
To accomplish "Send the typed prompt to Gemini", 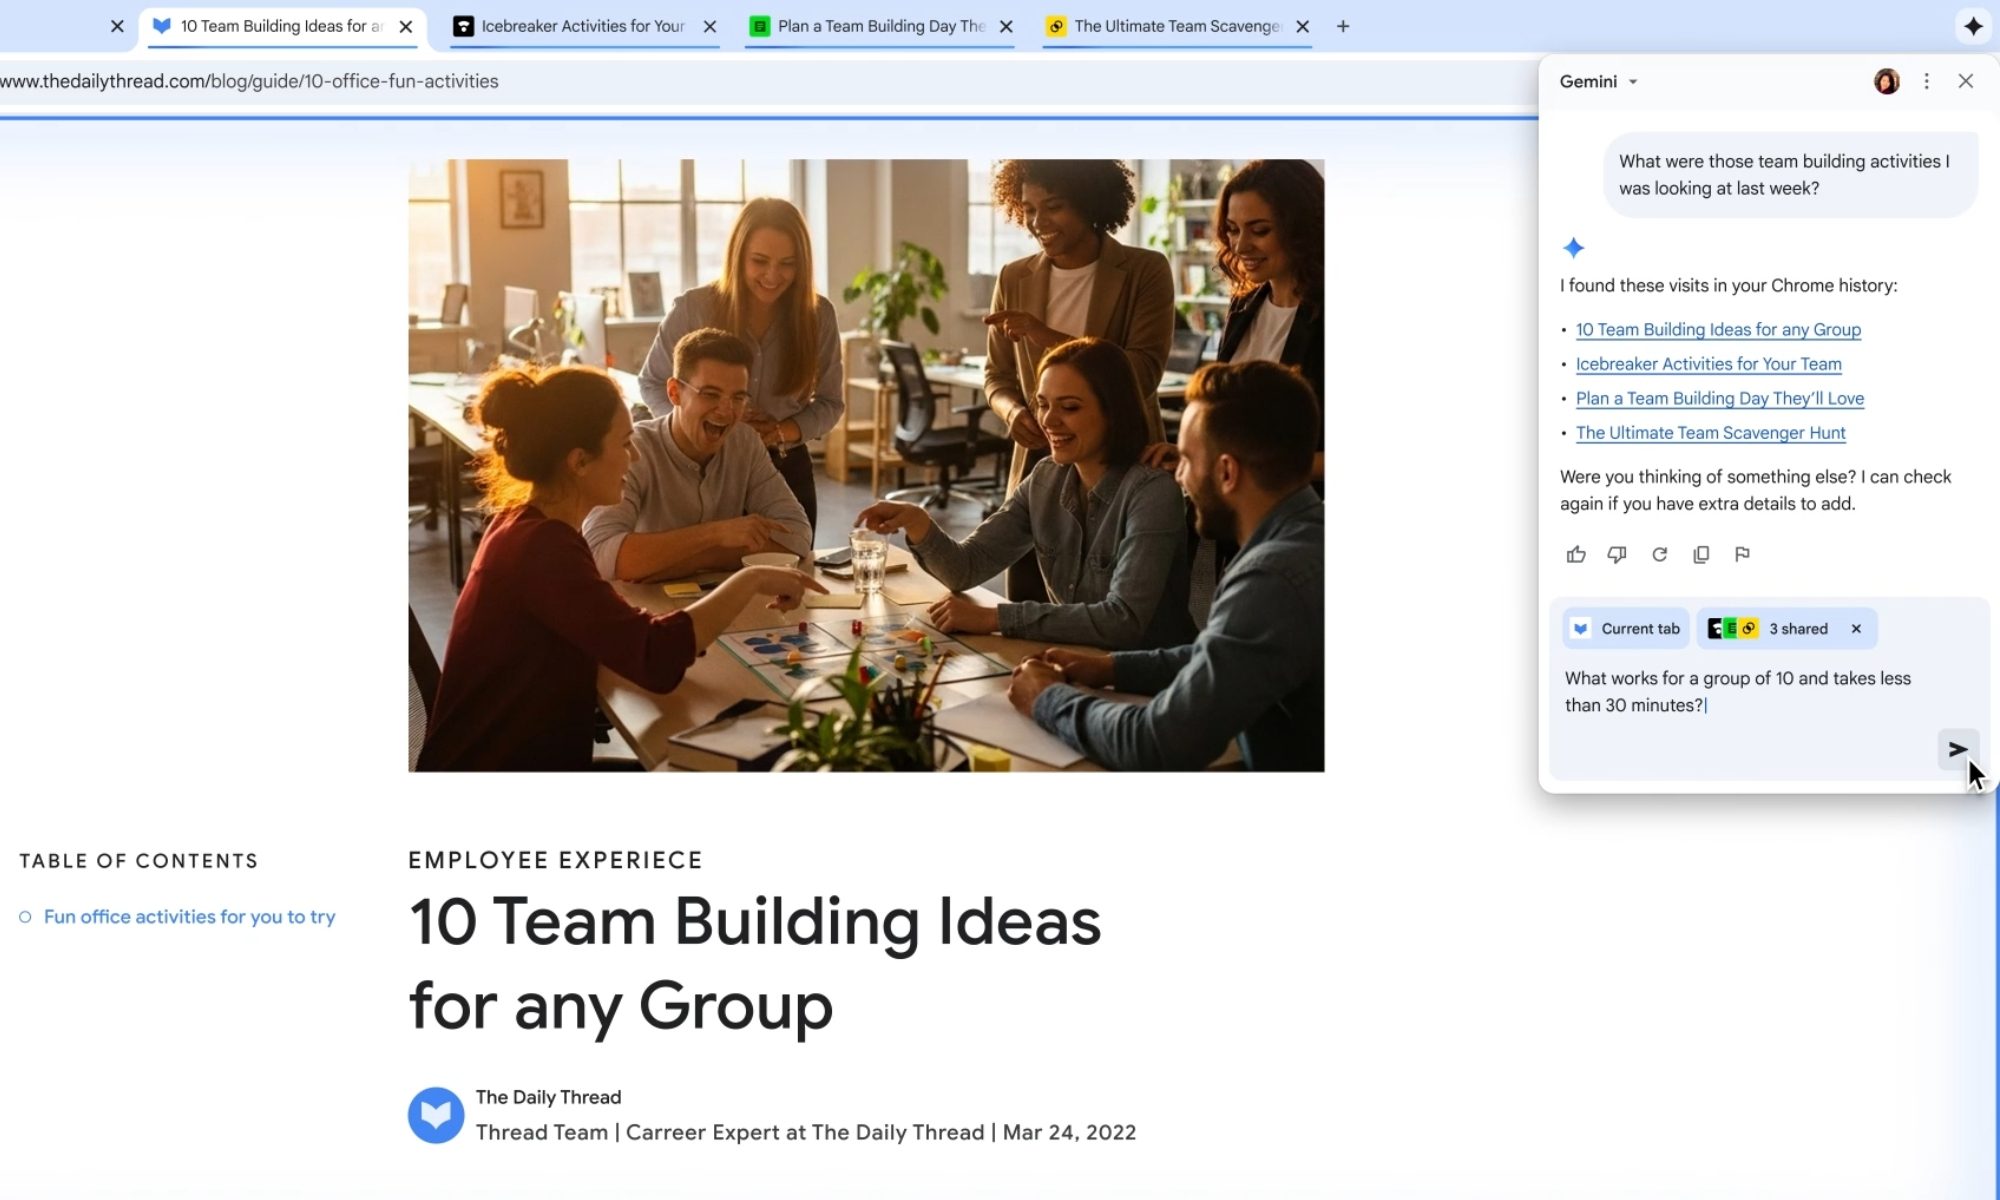I will tap(1957, 749).
